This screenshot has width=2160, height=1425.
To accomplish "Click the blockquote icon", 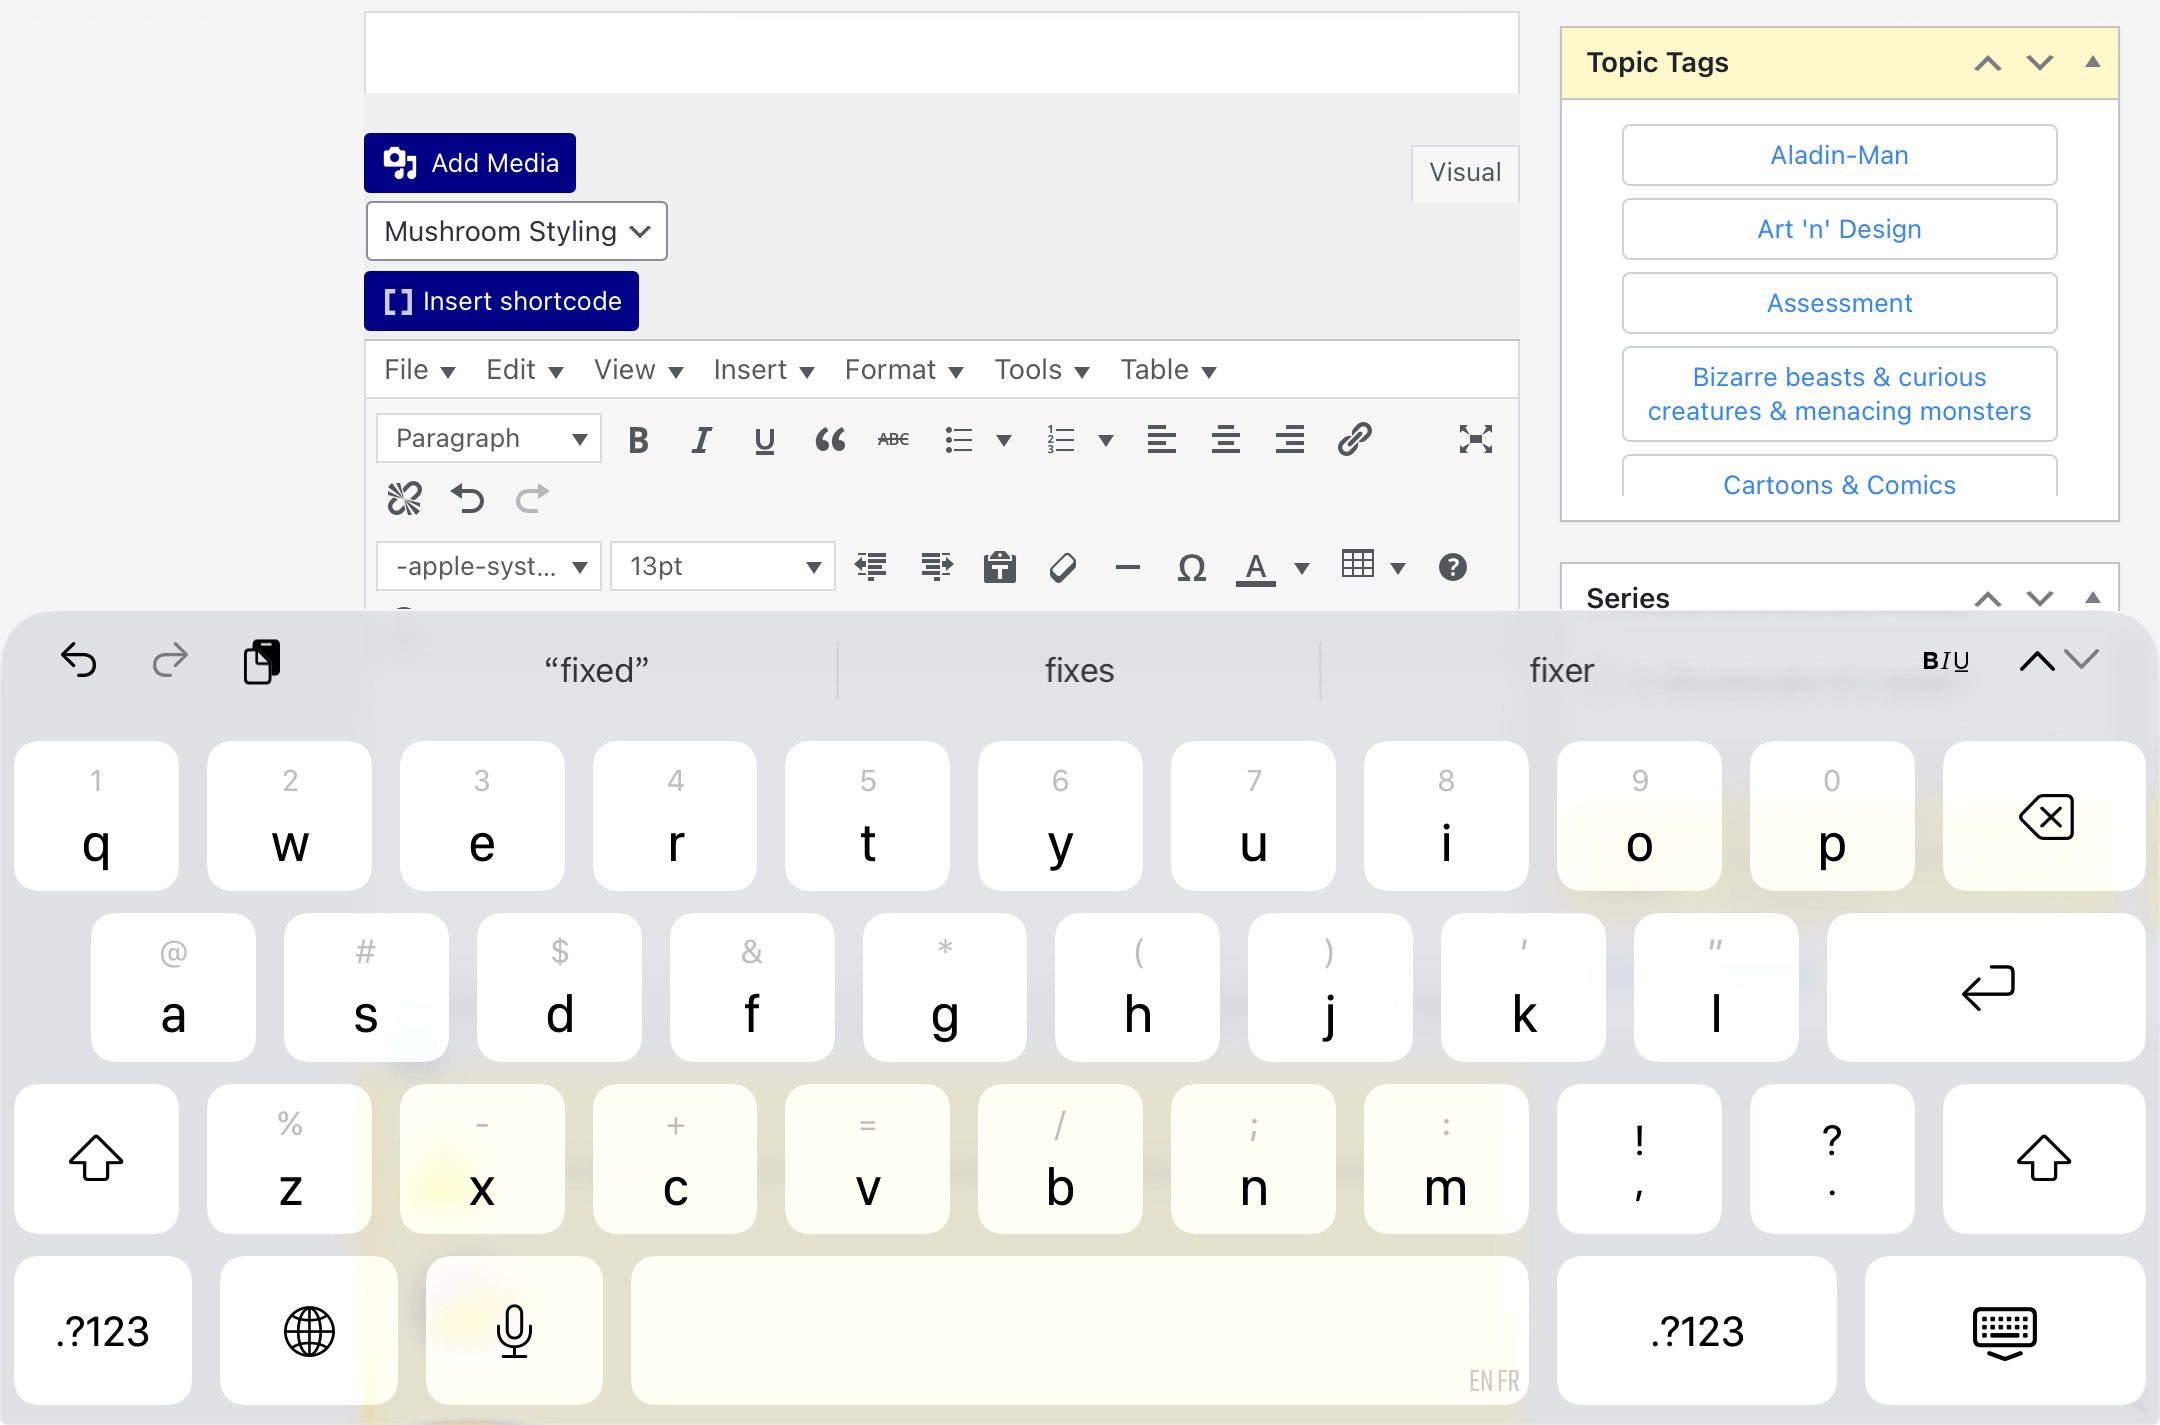I will tap(829, 440).
